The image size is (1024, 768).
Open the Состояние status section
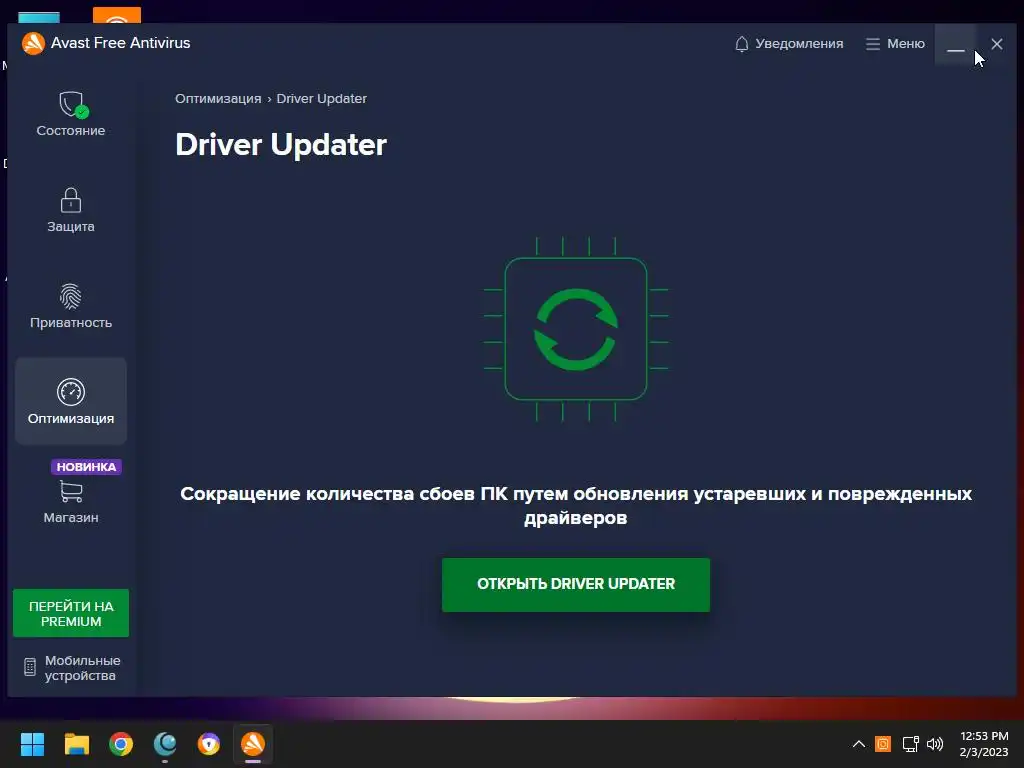(x=71, y=114)
